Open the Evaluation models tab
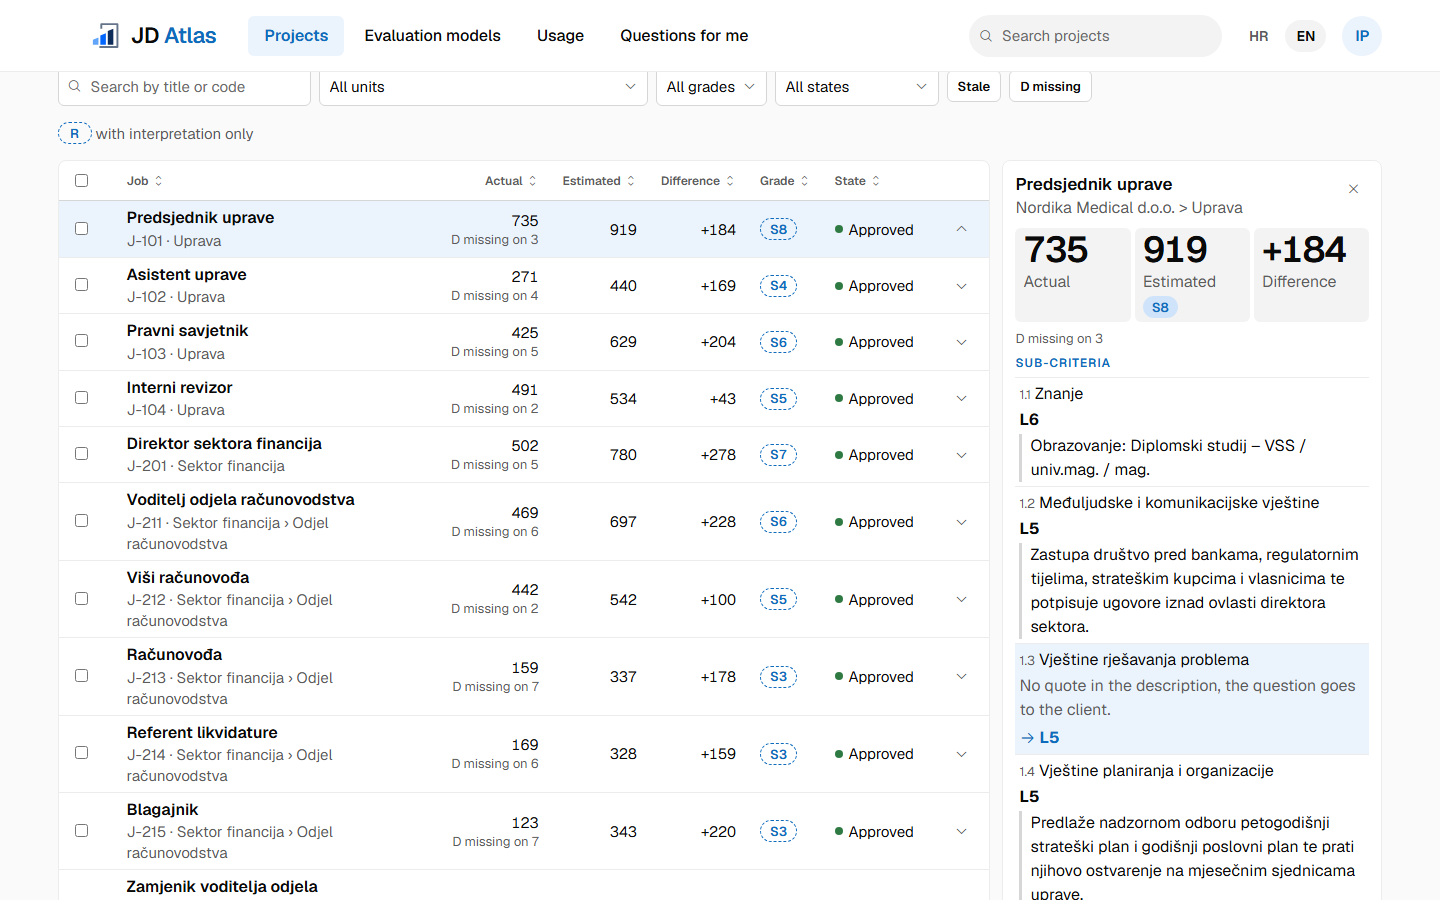 coord(432,36)
